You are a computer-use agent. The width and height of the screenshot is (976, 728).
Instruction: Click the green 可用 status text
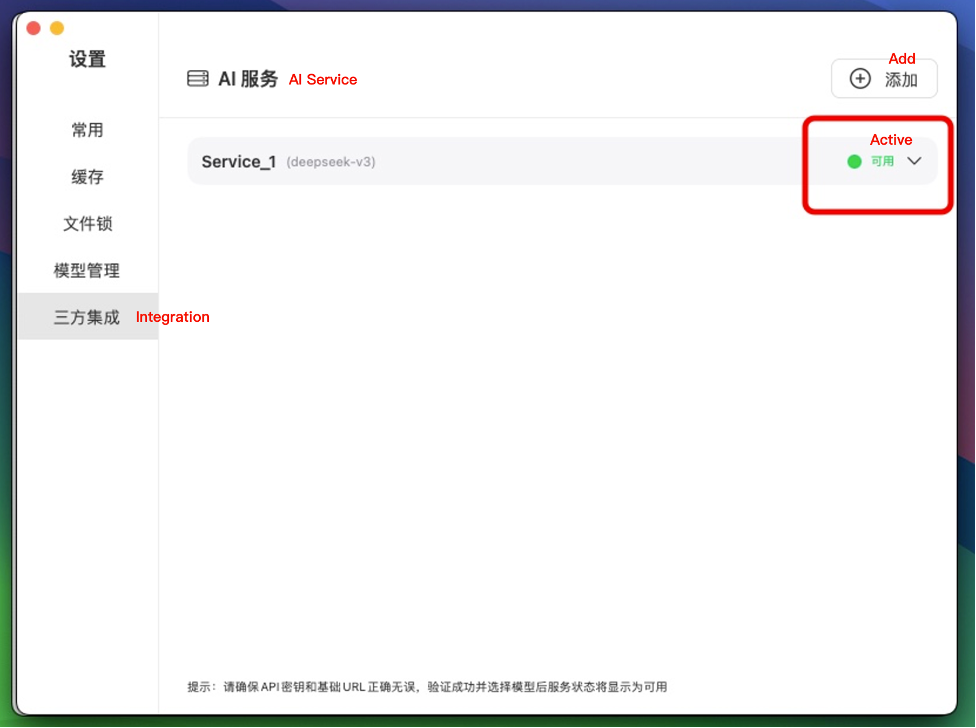click(882, 161)
